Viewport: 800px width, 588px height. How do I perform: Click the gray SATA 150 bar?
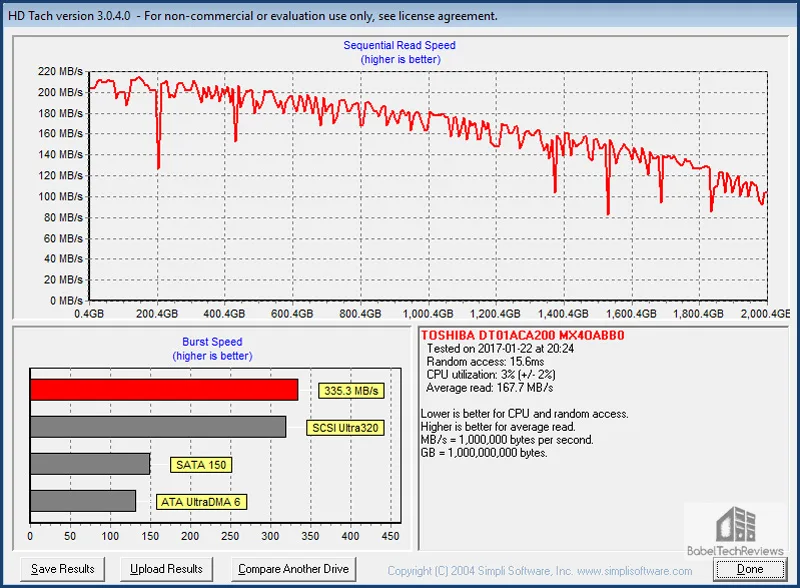click(90, 464)
